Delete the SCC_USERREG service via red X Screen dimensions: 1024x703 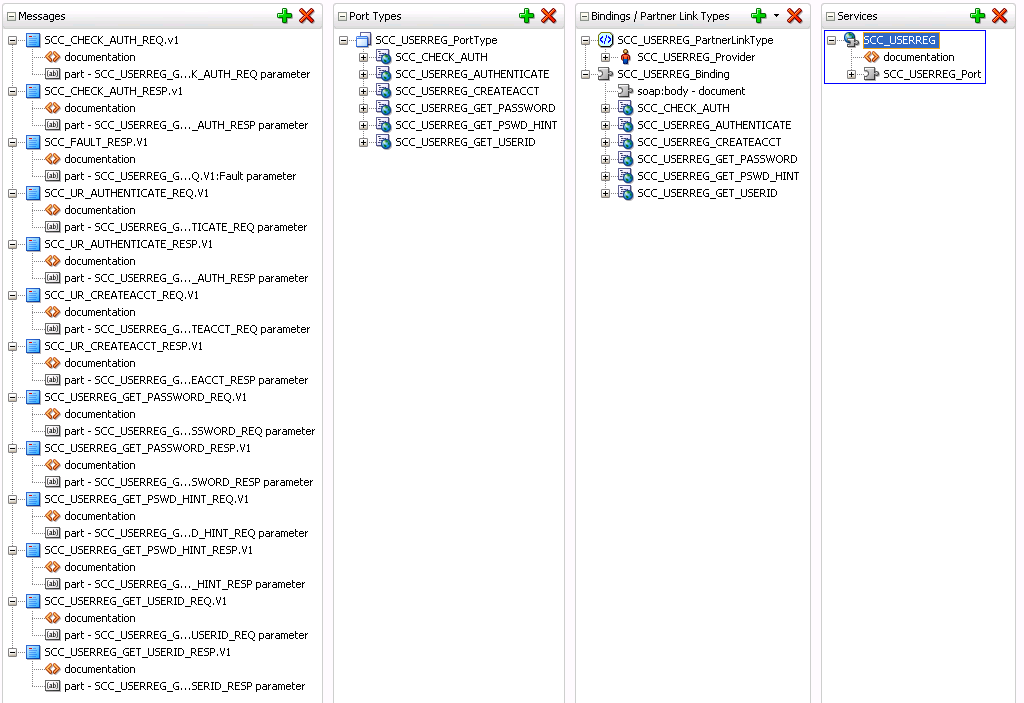tap(998, 16)
